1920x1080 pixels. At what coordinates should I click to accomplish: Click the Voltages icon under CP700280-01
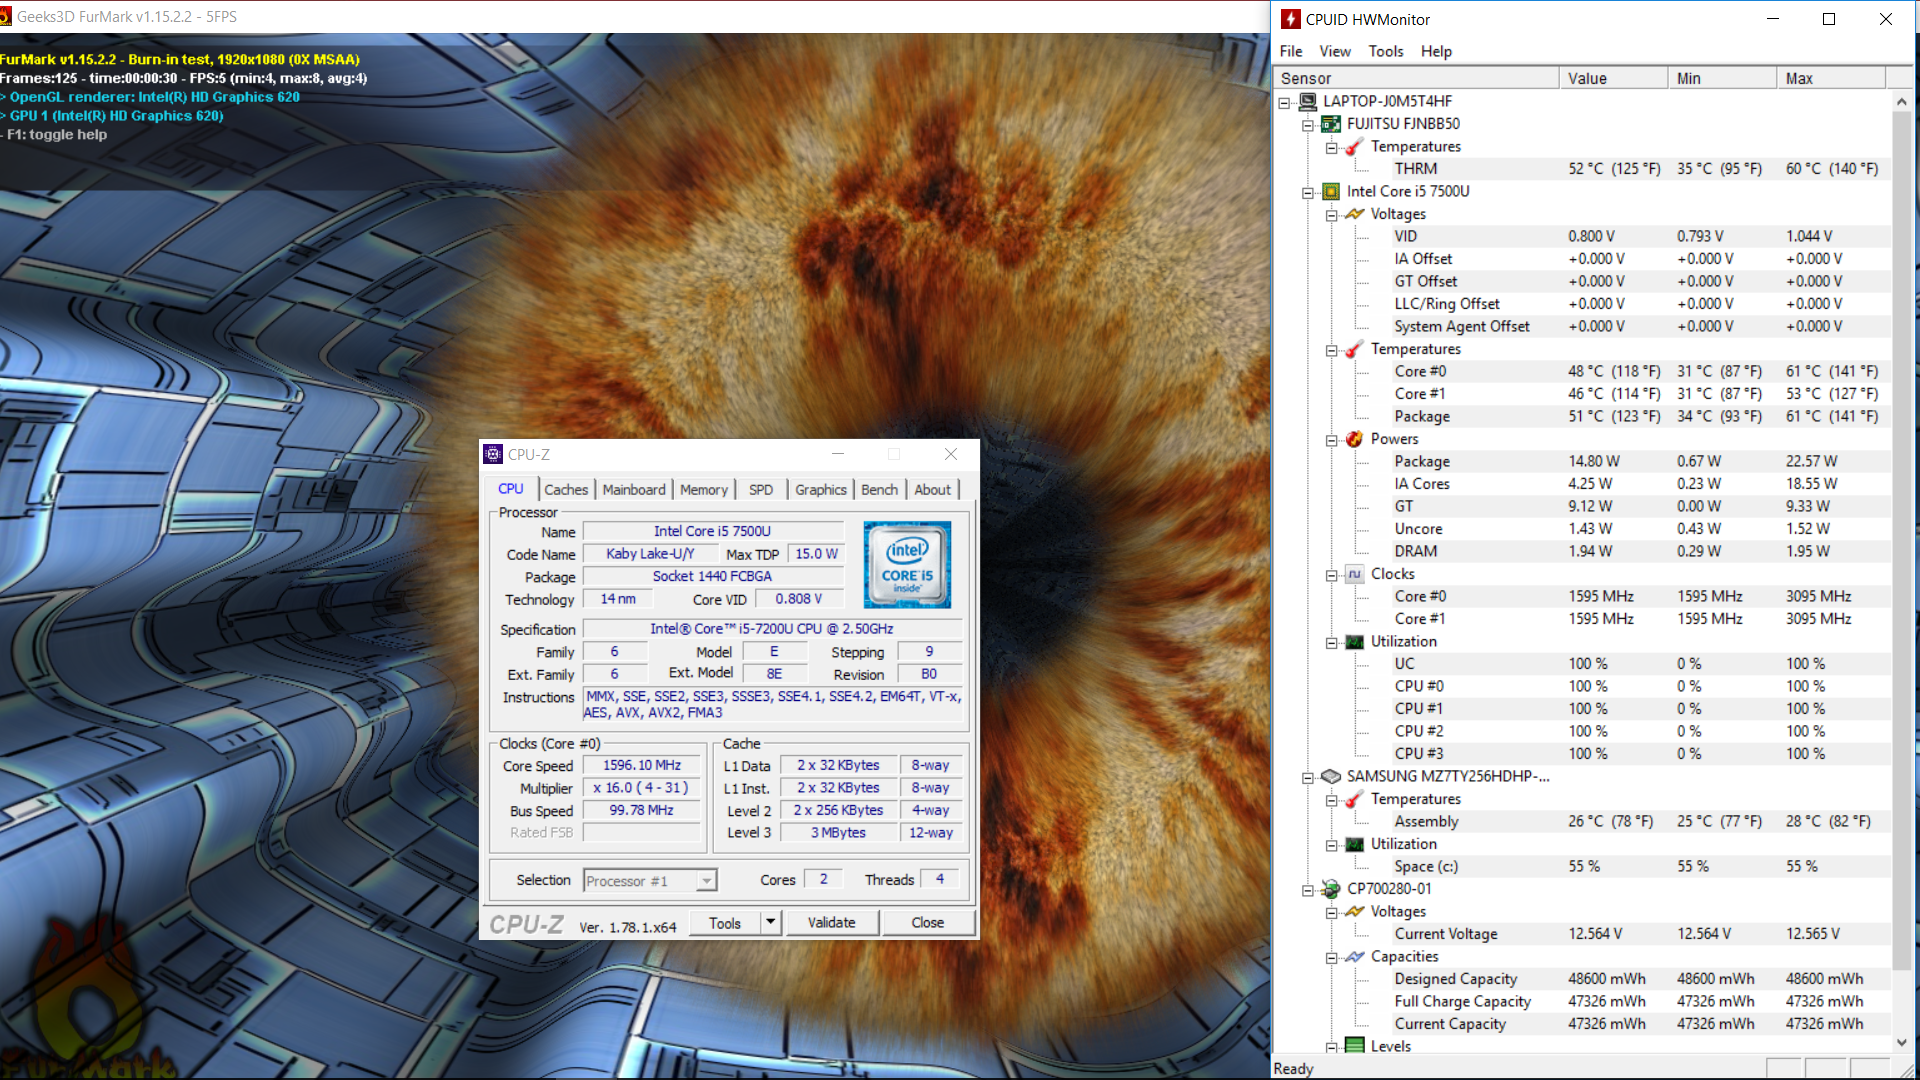click(1355, 912)
